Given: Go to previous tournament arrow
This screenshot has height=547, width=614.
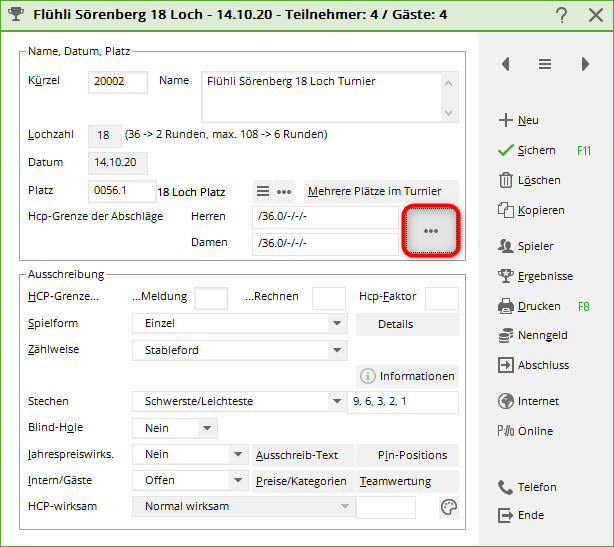Looking at the screenshot, I should pos(506,64).
